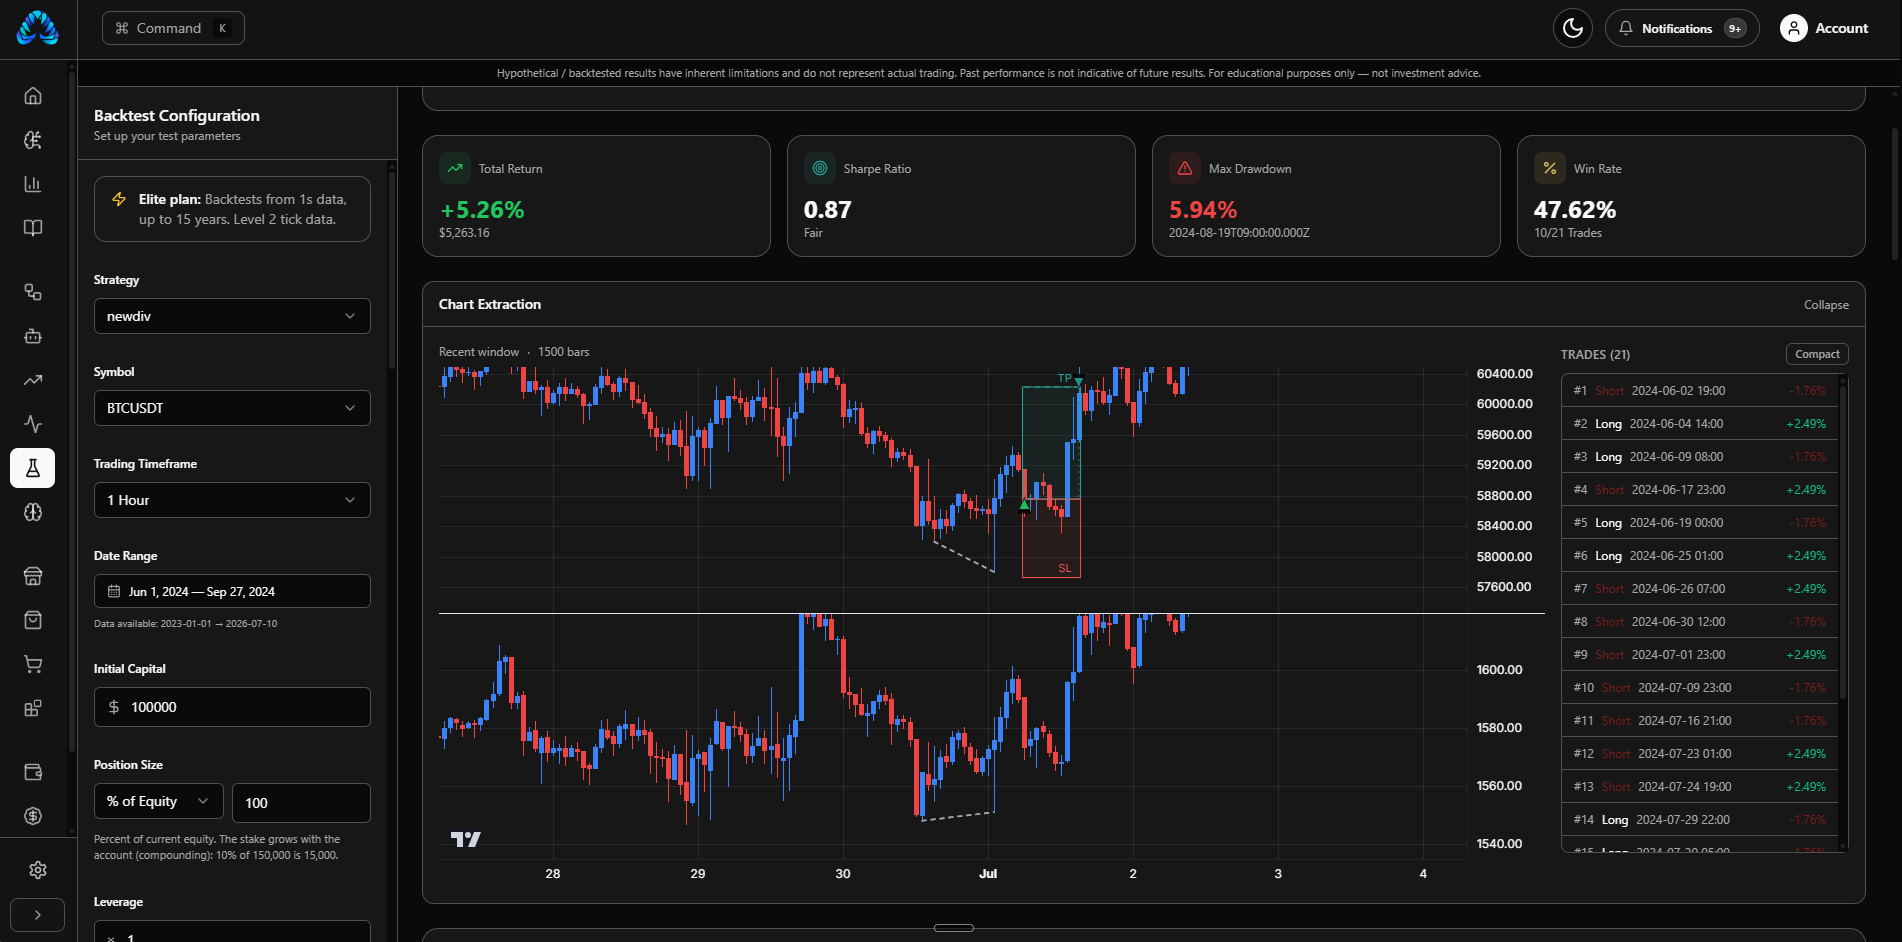The height and width of the screenshot is (942, 1902).
Task: Click the horizontal divider between chart panes
Action: coord(991,613)
